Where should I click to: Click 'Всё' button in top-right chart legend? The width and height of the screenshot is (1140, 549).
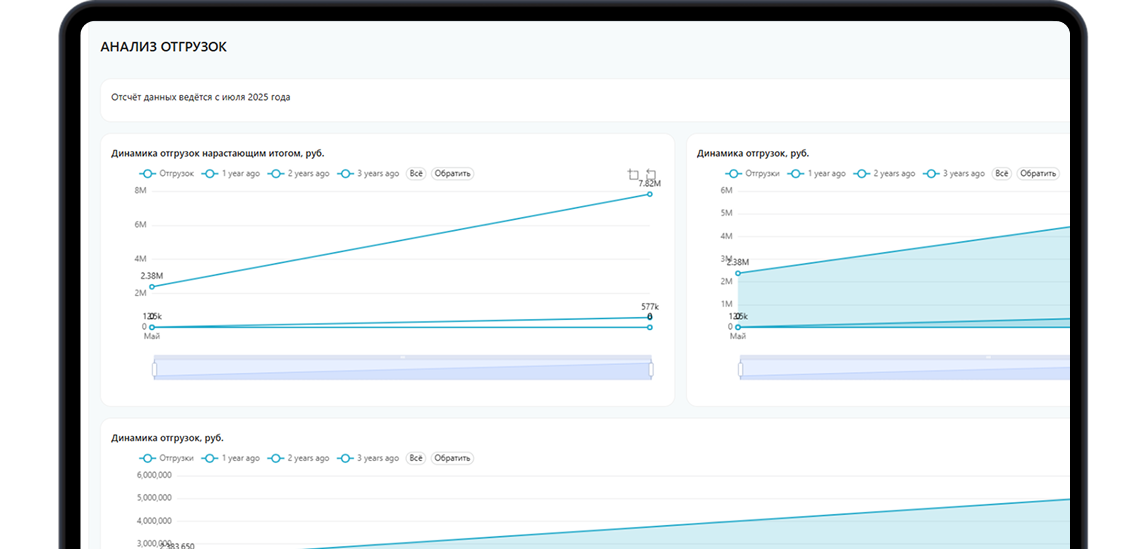click(1002, 174)
